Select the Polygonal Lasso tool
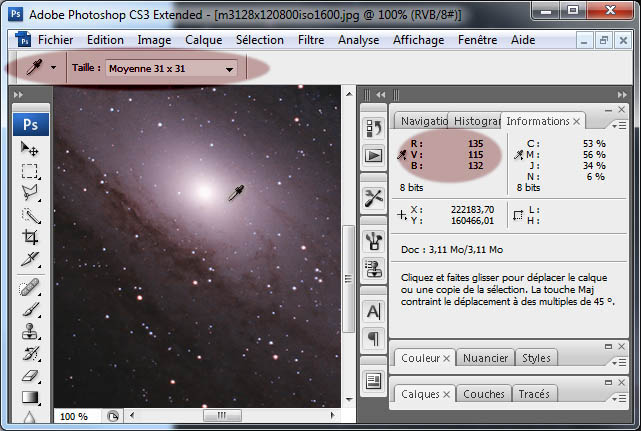The height and width of the screenshot is (431, 641). click(x=30, y=193)
